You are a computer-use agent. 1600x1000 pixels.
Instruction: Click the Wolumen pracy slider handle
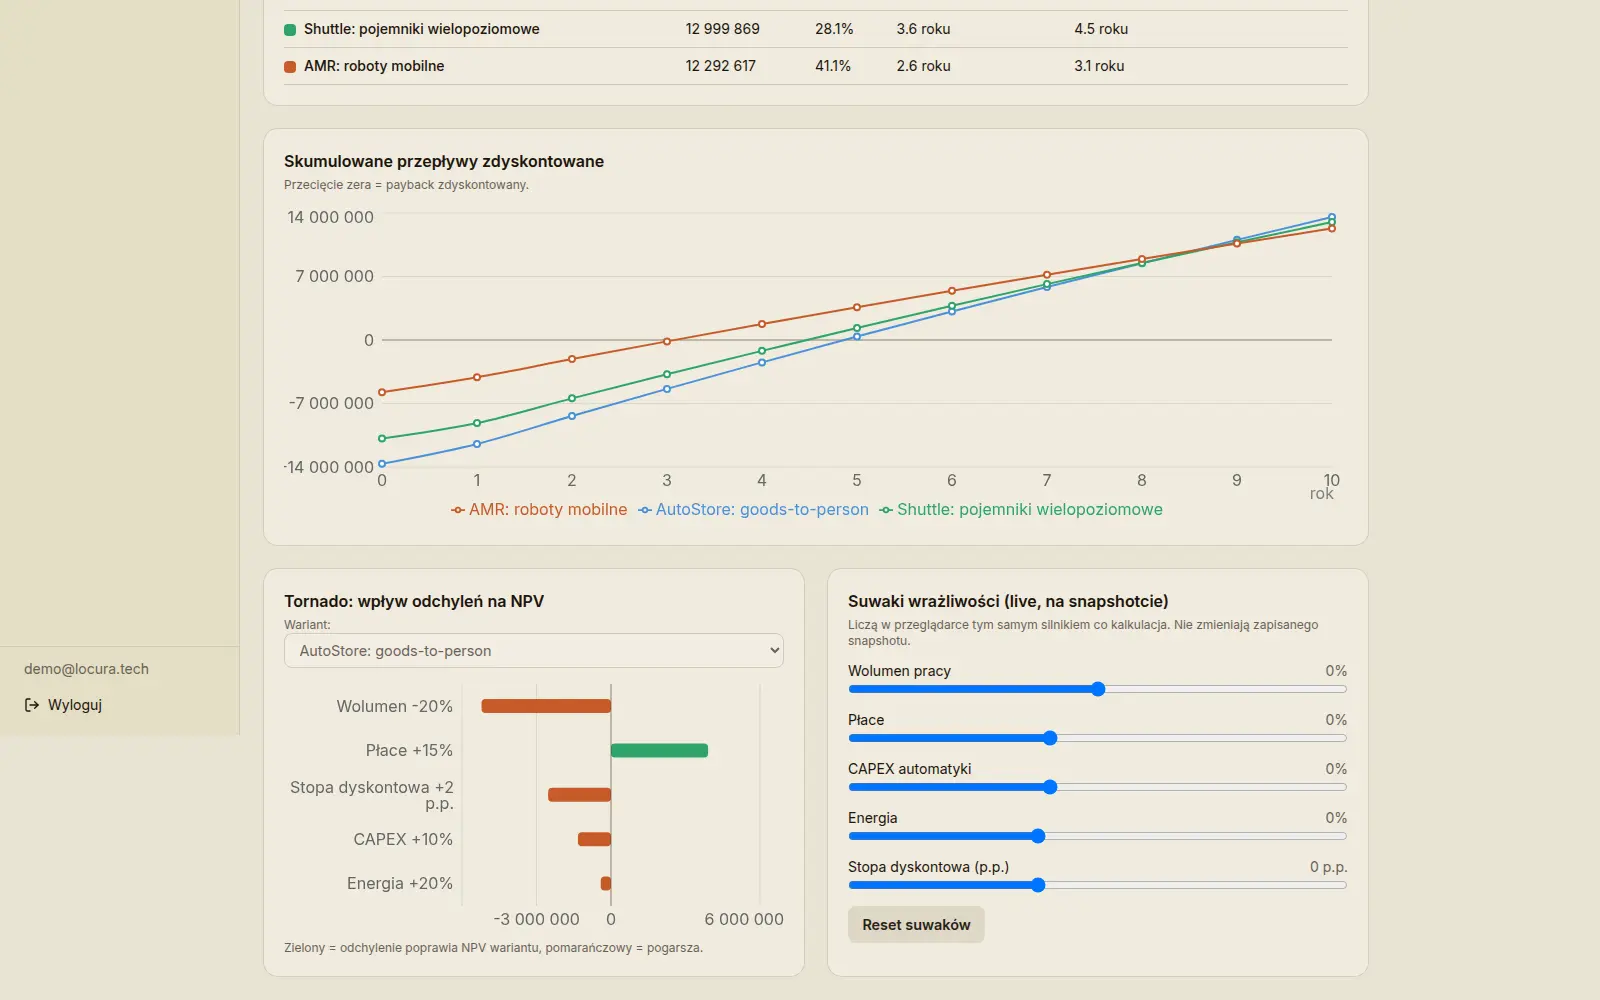click(x=1098, y=689)
